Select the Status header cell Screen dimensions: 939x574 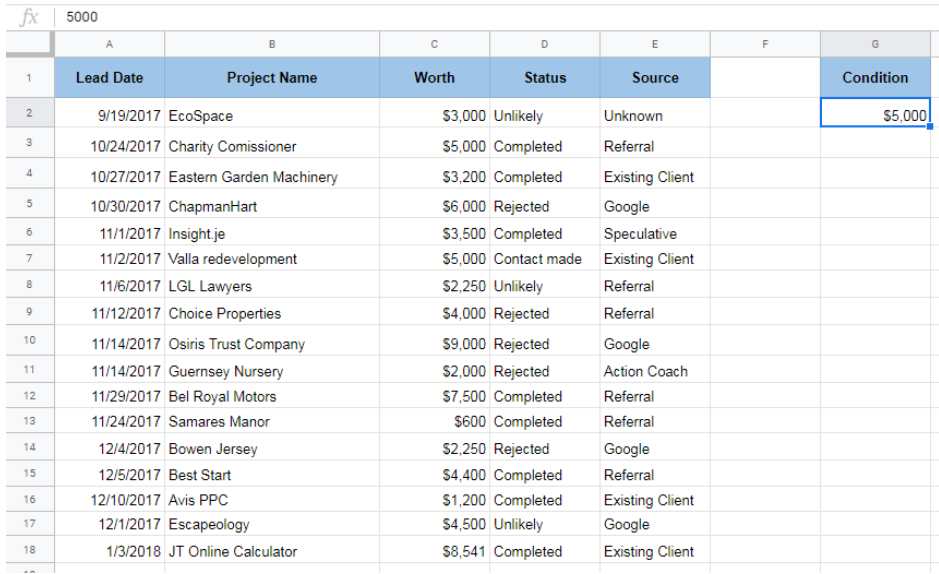[x=545, y=78]
